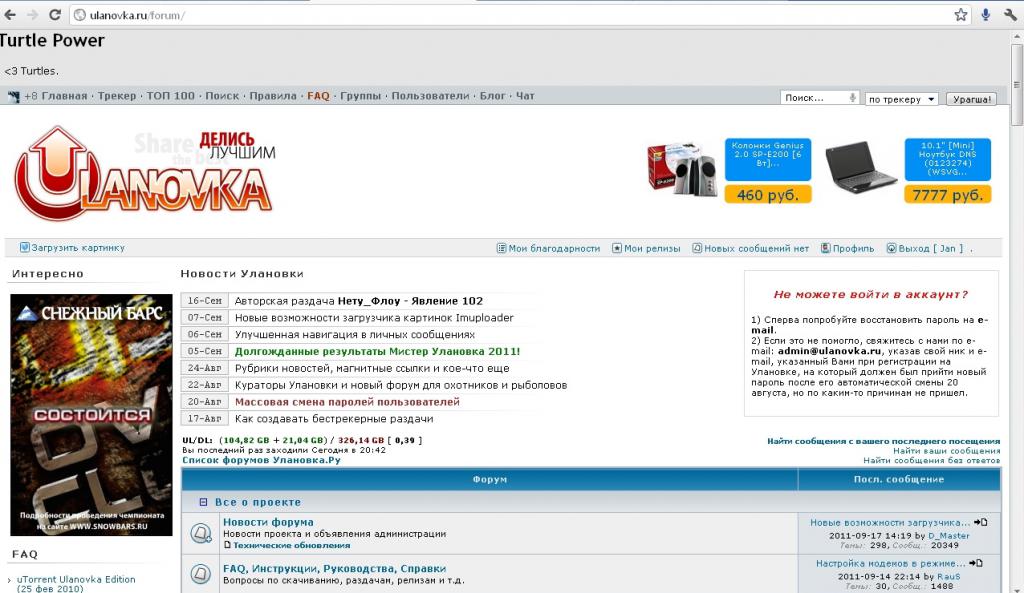Click the pin icon left of +8
The width and height of the screenshot is (1024, 593).
(x=14, y=97)
